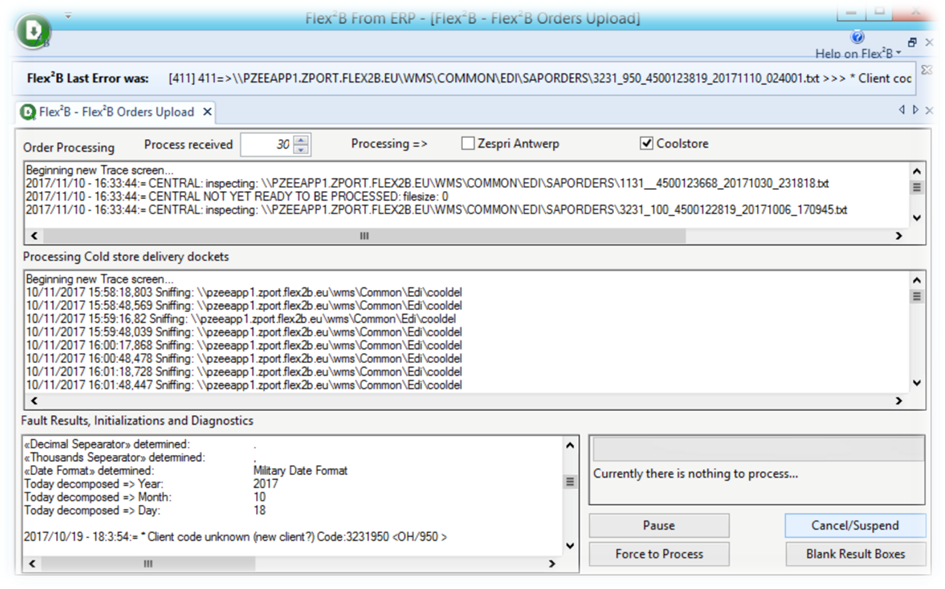The image size is (945, 589).
Task: Expand the Help on Flex²B menu
Action: coord(858,53)
